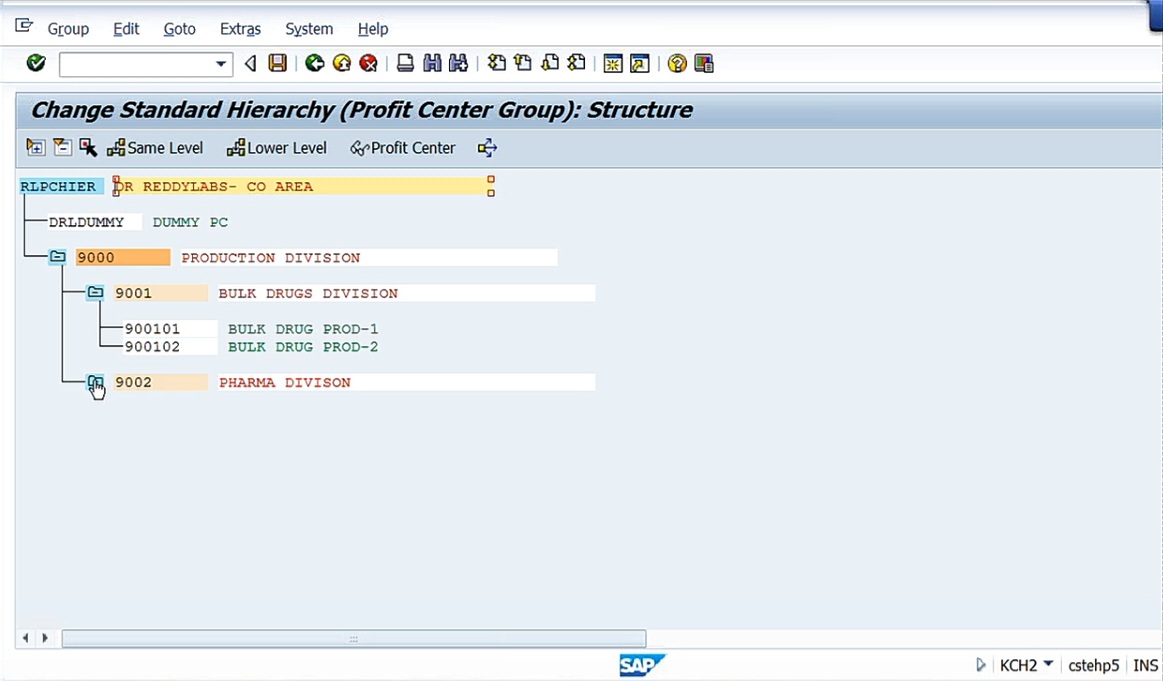Select profit center 900102

(170, 346)
